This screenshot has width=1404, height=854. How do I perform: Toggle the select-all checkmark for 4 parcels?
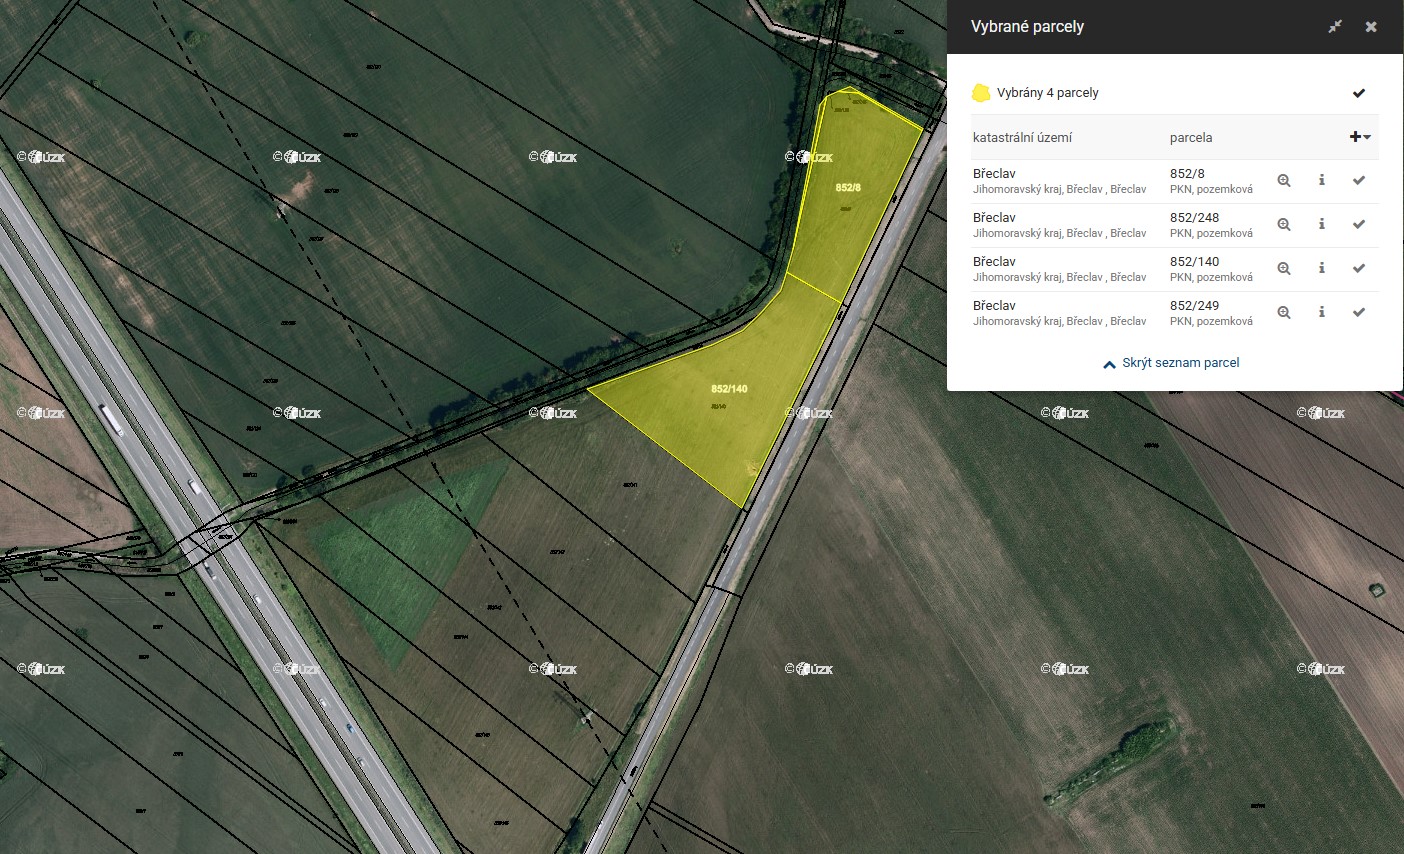click(1358, 93)
